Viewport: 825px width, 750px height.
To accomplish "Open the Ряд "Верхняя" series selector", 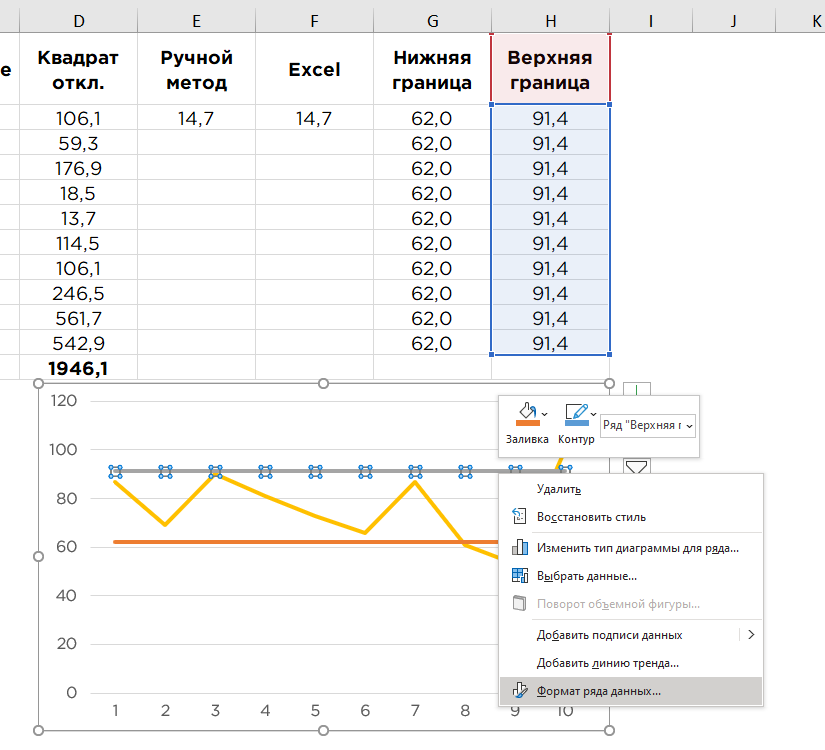I will pos(648,425).
